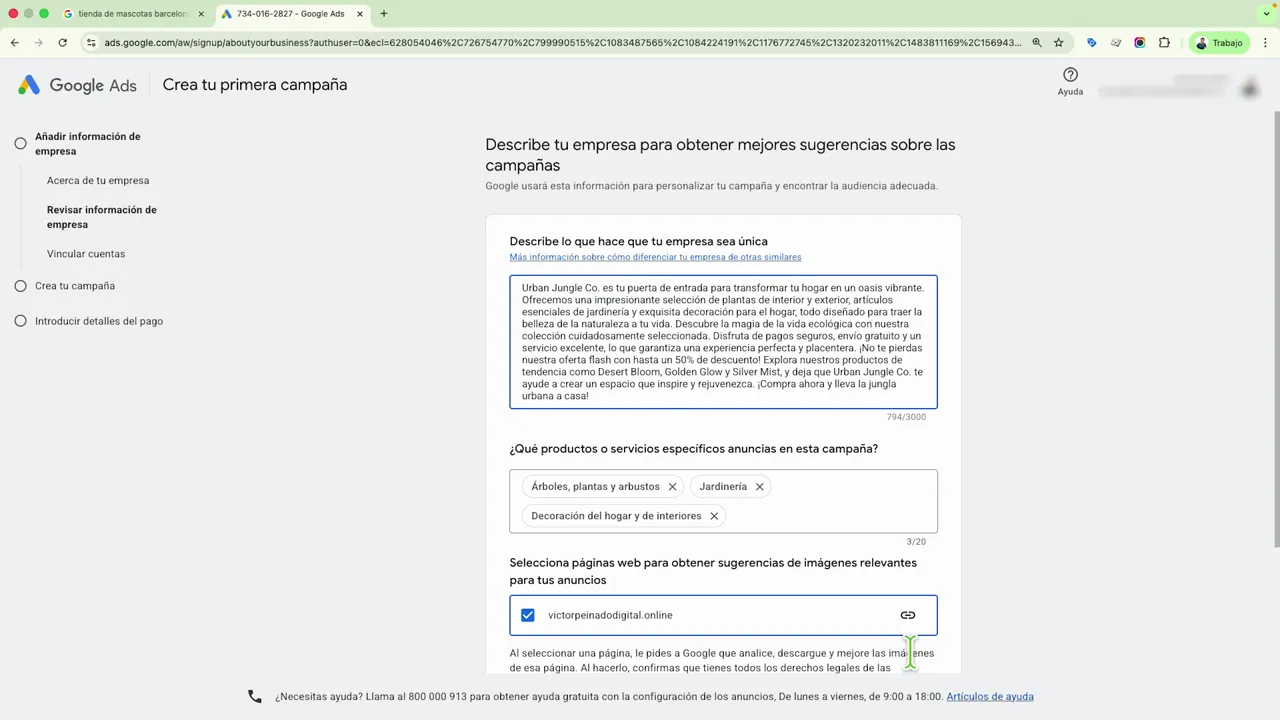This screenshot has width=1280, height=720.
Task: Remove the 'Jardinería' chip
Action: [x=759, y=487]
